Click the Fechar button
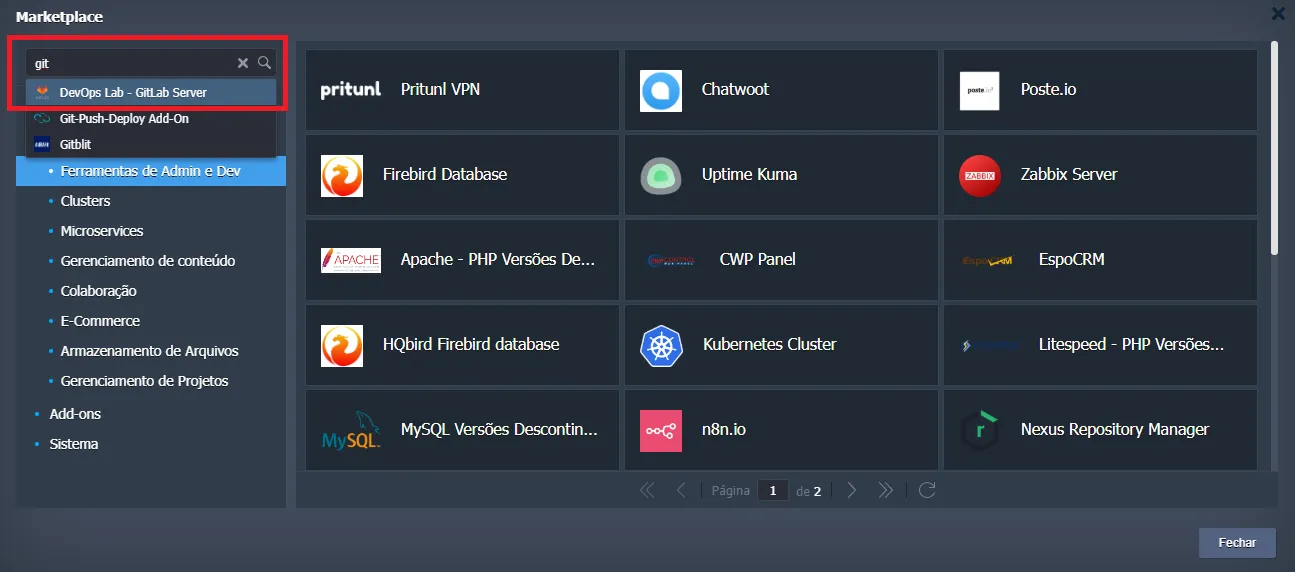Viewport: 1295px width, 572px height. tap(1237, 542)
